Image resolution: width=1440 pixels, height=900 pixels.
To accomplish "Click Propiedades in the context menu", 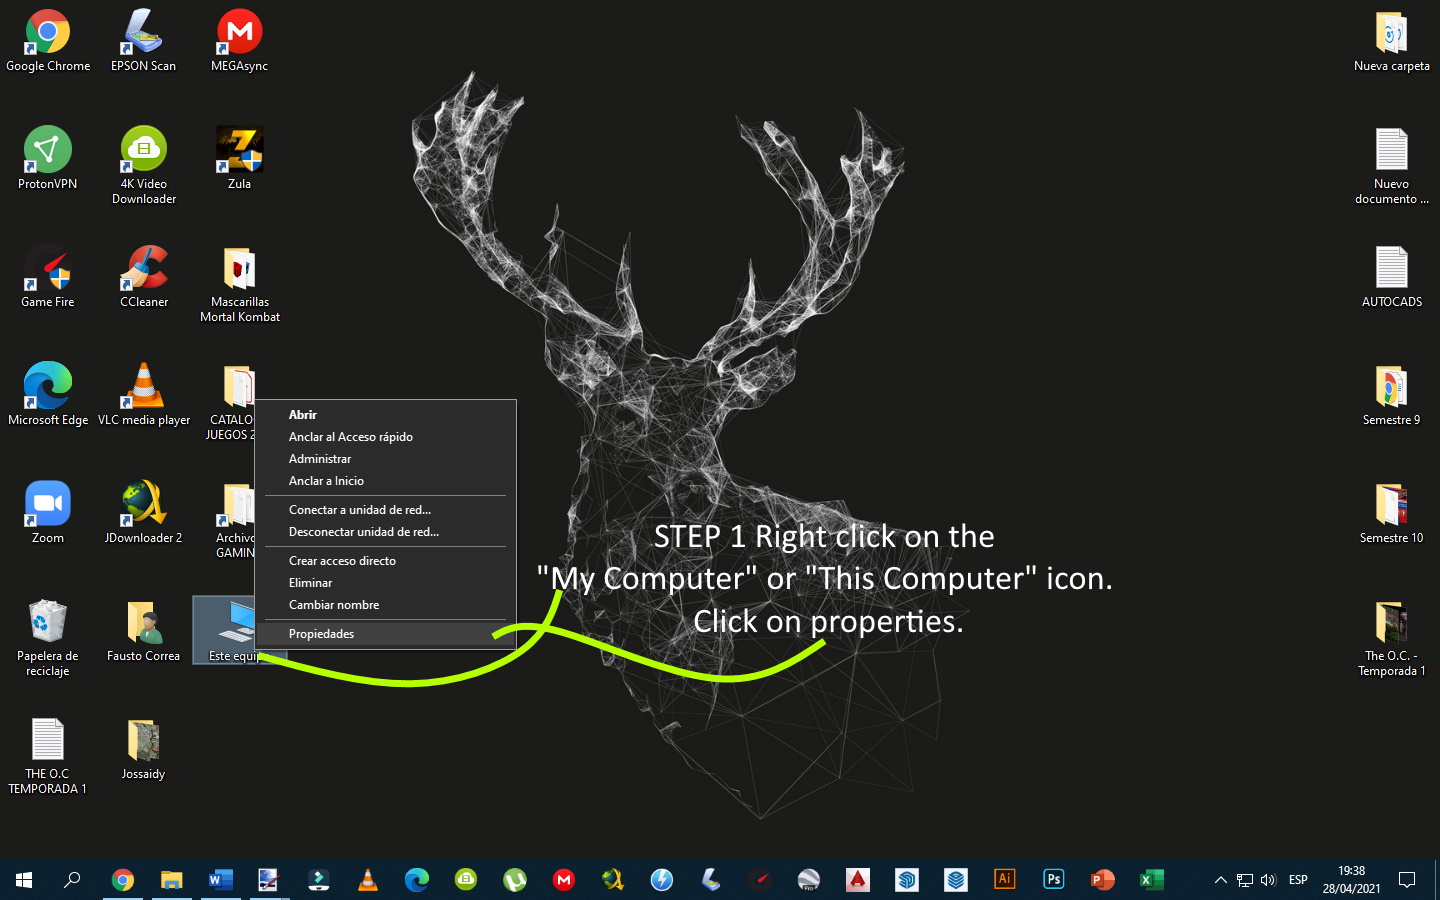I will pyautogui.click(x=386, y=634).
